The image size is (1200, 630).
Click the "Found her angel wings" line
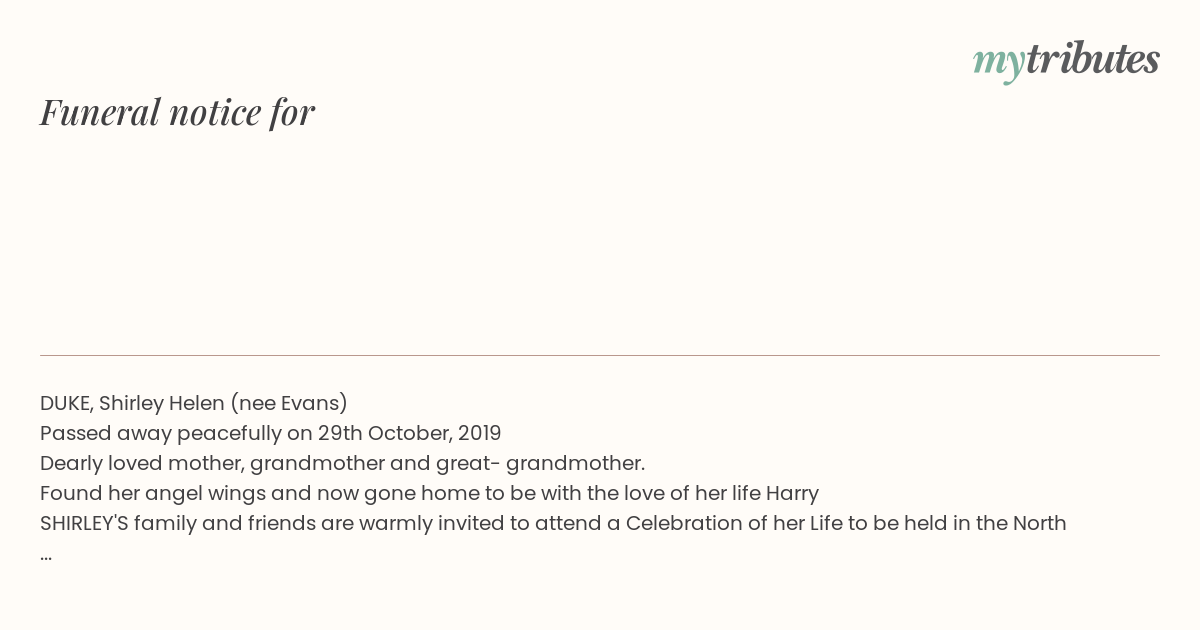[429, 493]
